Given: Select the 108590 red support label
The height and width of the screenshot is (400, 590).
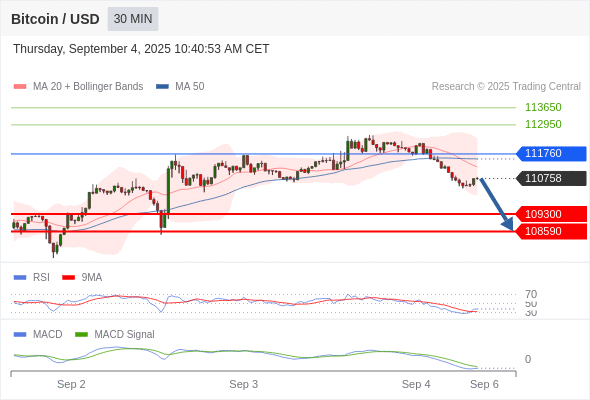Looking at the screenshot, I should click(551, 231).
